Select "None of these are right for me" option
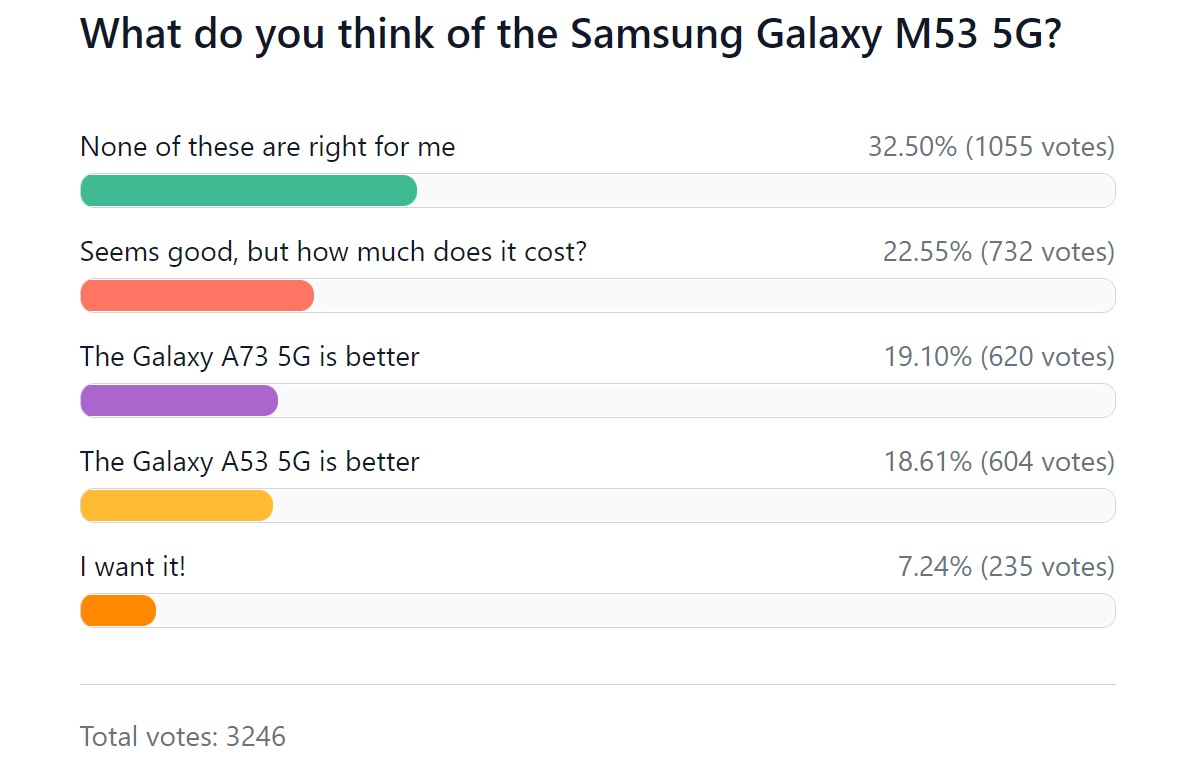The height and width of the screenshot is (770, 1200). [267, 147]
